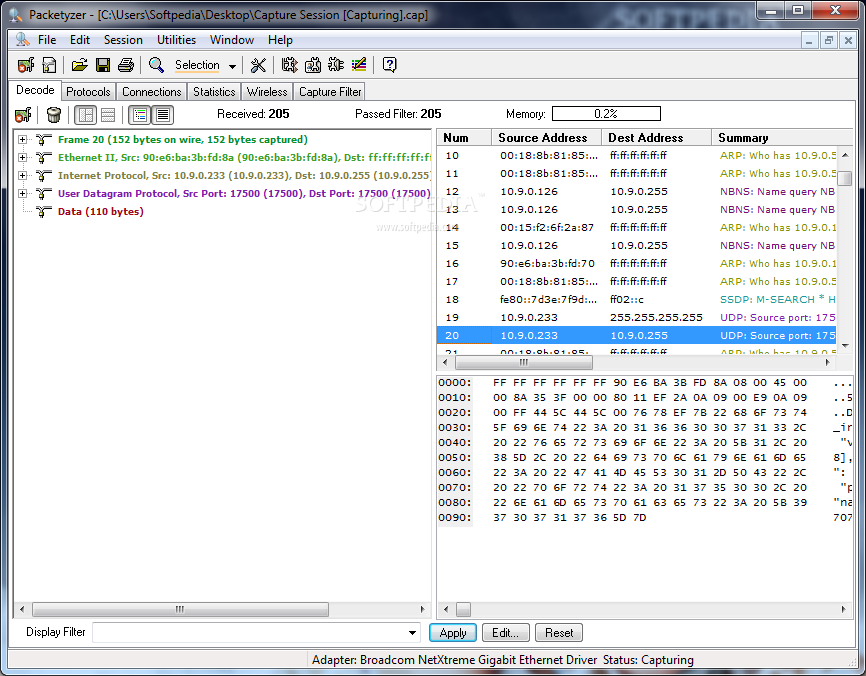Open the Help menu
The image size is (866, 676).
coord(280,40)
